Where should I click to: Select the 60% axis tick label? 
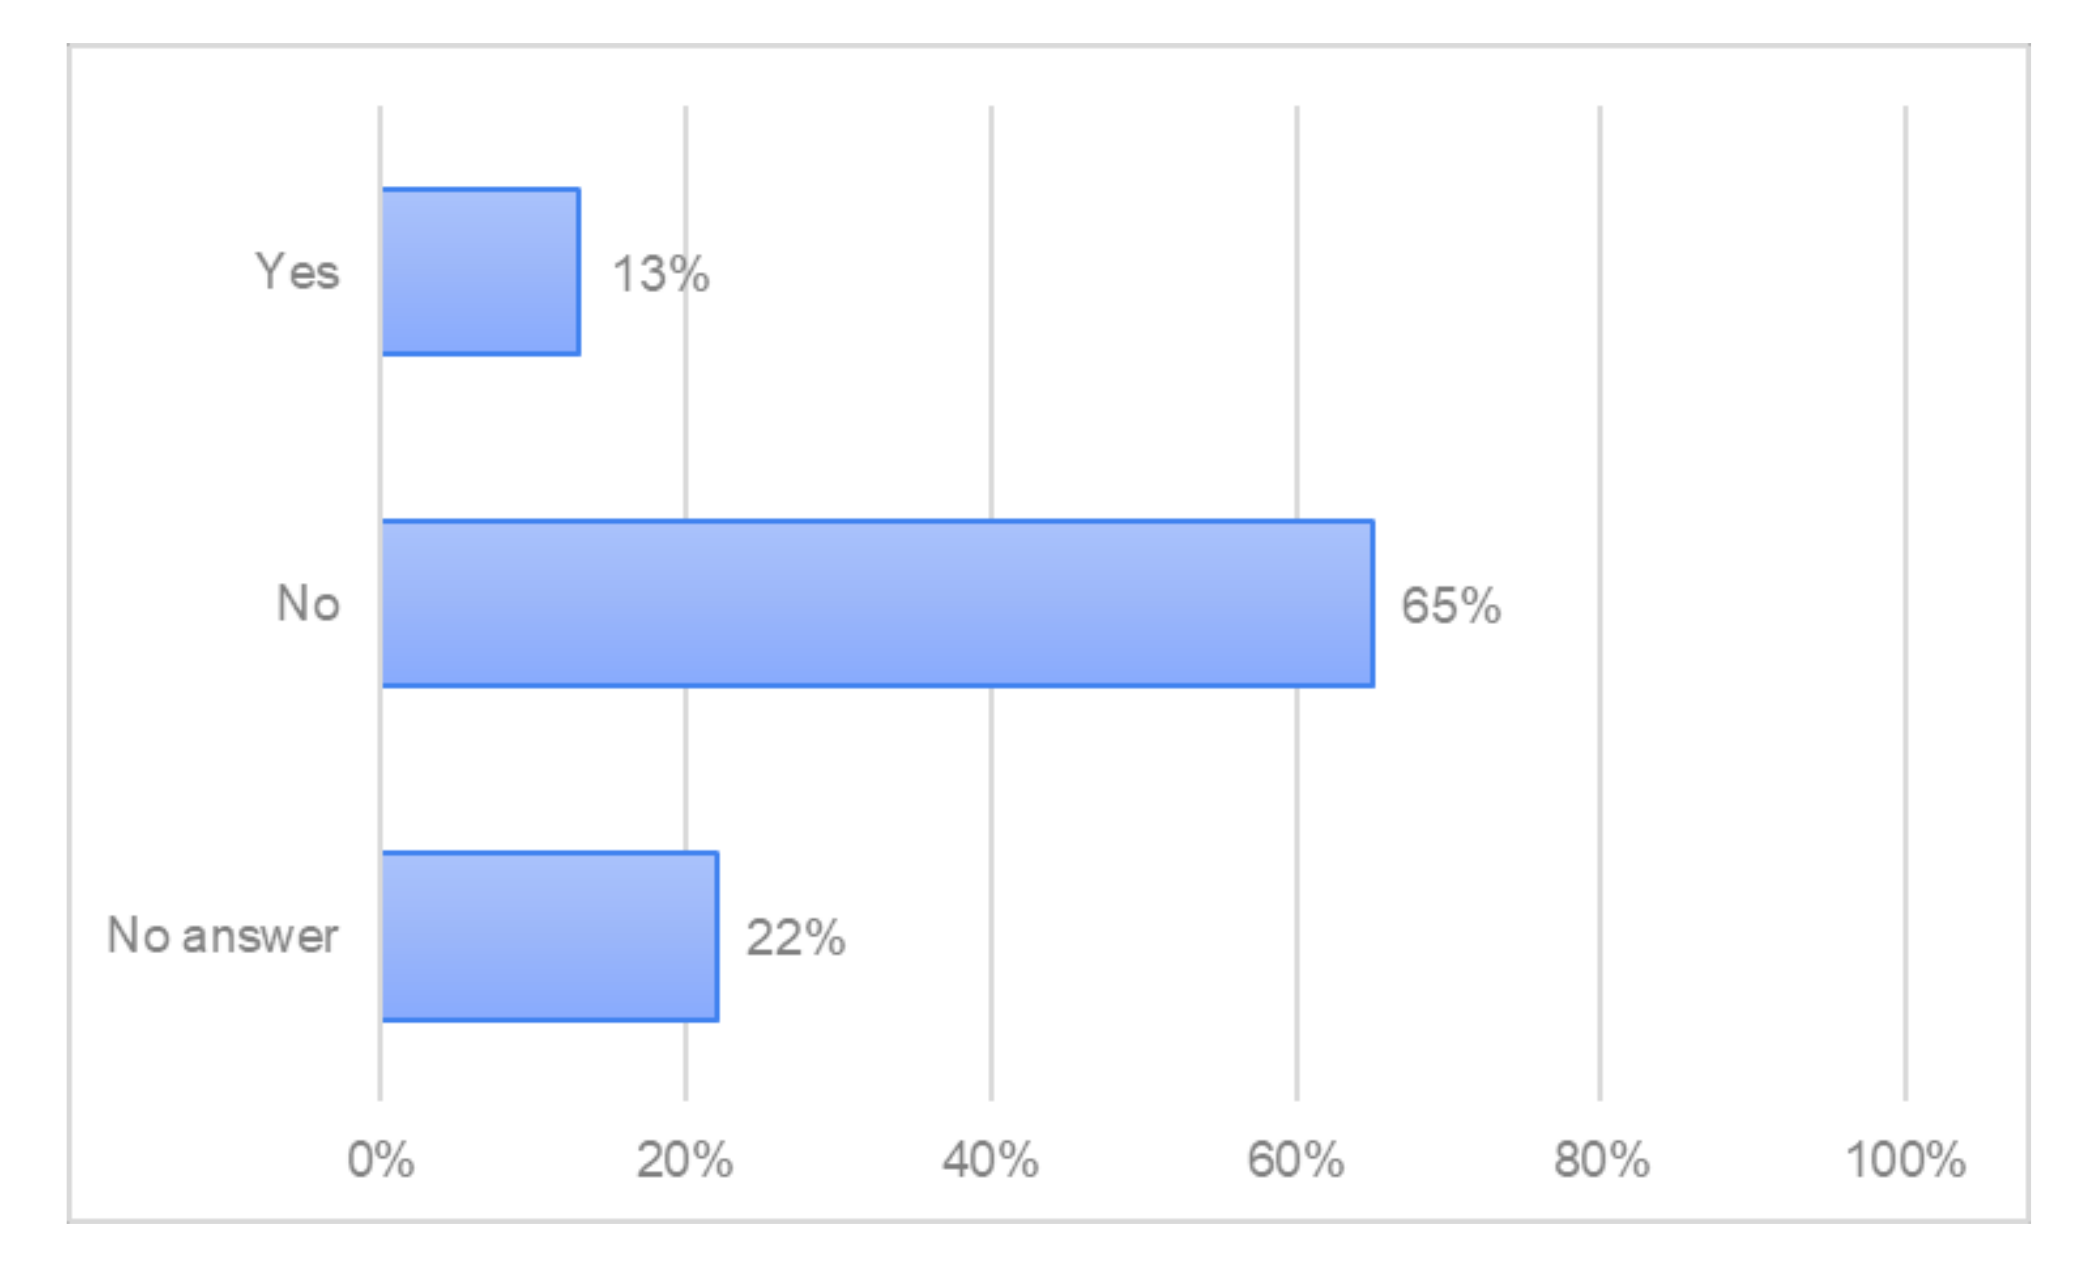coord(1296,1160)
